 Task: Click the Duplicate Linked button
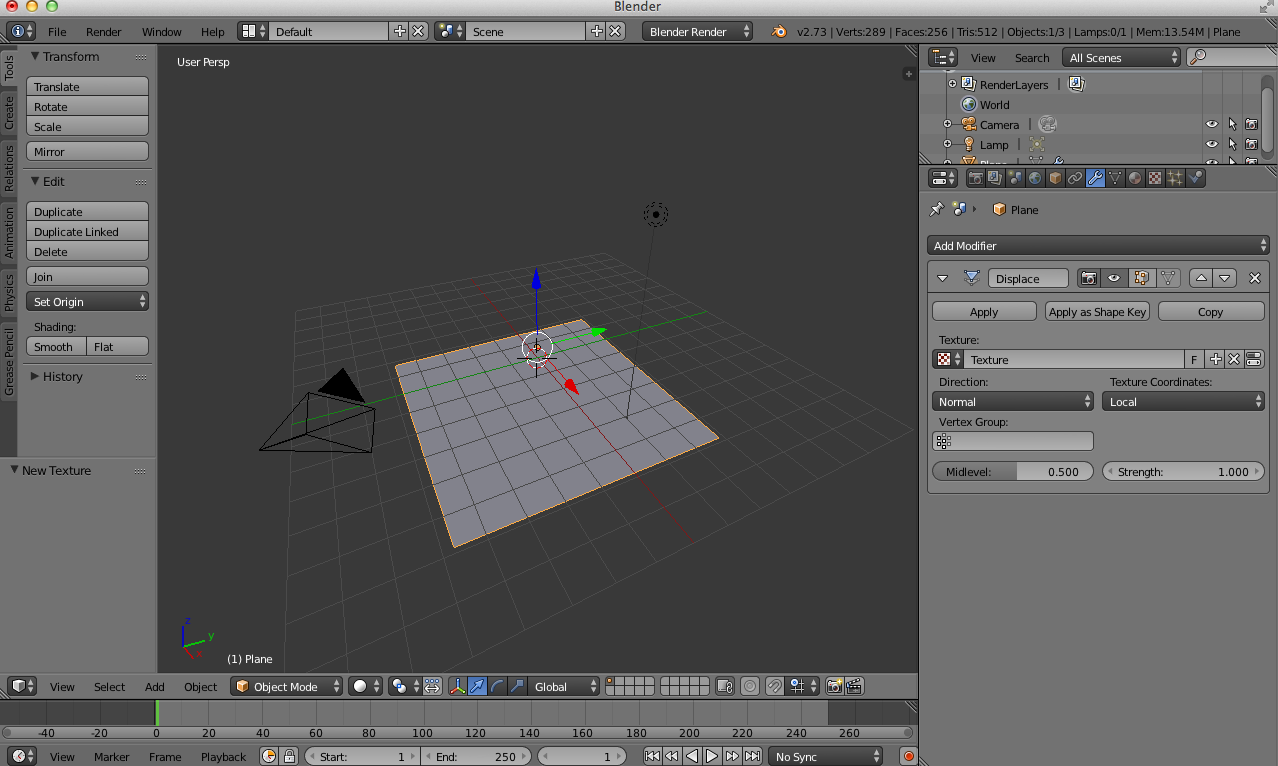point(87,232)
